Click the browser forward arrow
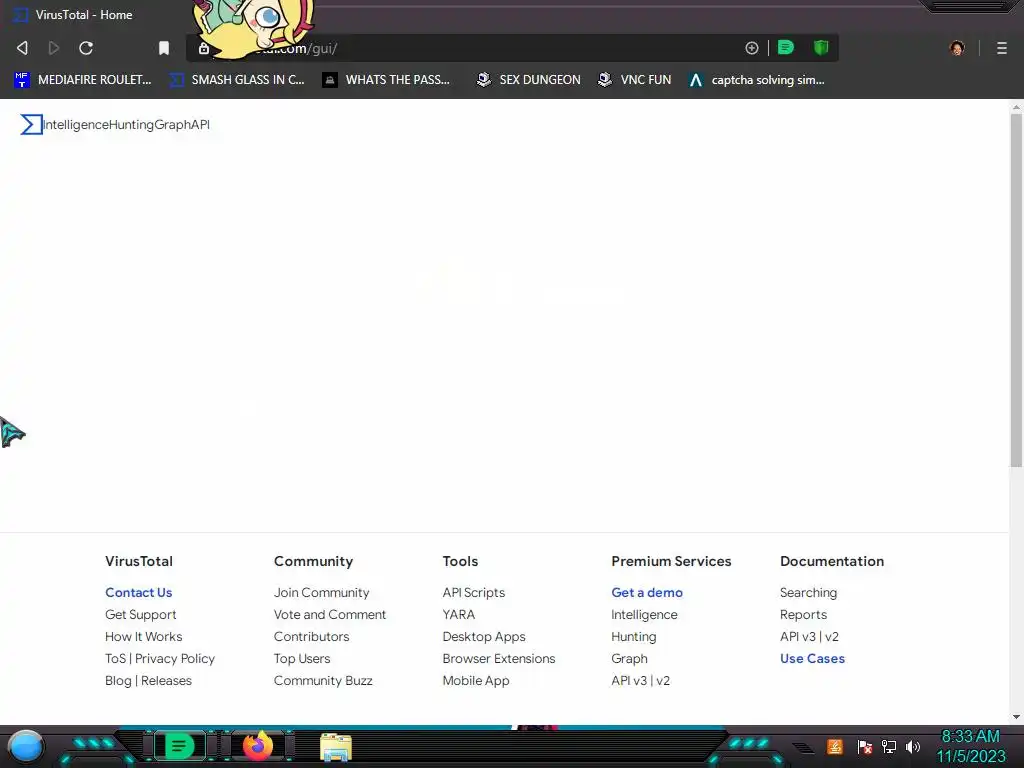Image resolution: width=1024 pixels, height=768 pixels. pyautogui.click(x=54, y=48)
